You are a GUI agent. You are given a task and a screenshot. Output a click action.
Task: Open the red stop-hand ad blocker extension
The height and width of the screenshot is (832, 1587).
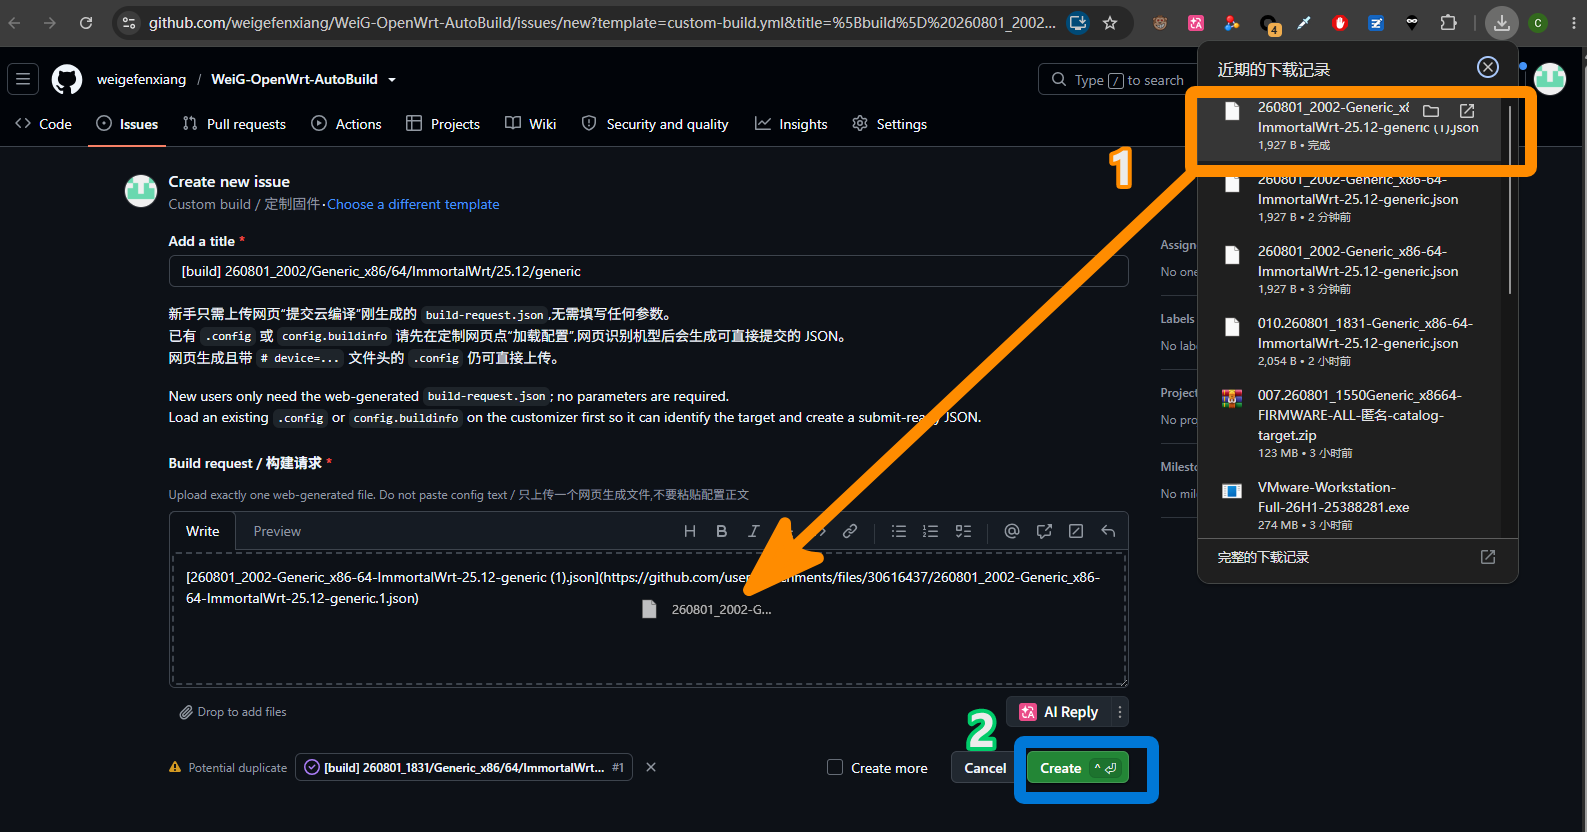click(x=1340, y=23)
